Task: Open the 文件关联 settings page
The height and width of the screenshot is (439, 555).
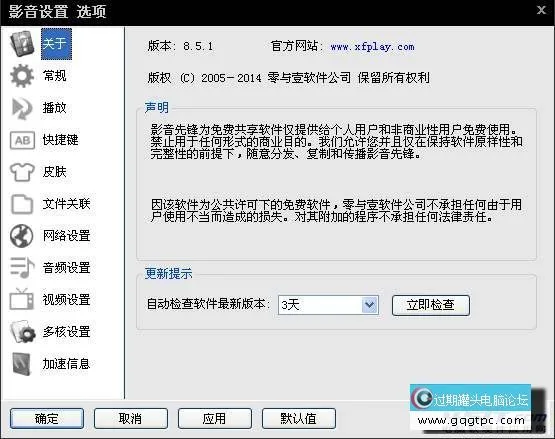Action: [x=67, y=204]
